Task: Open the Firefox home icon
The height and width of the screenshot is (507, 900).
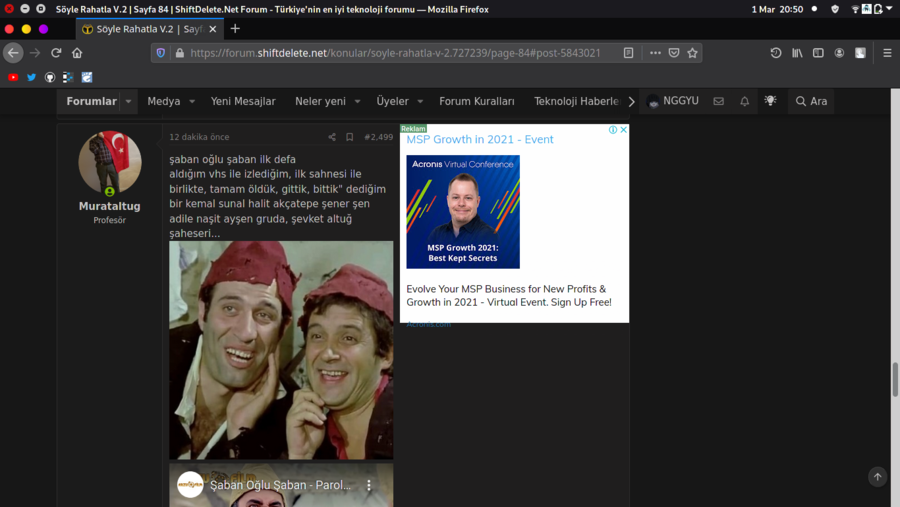Action: tap(77, 53)
